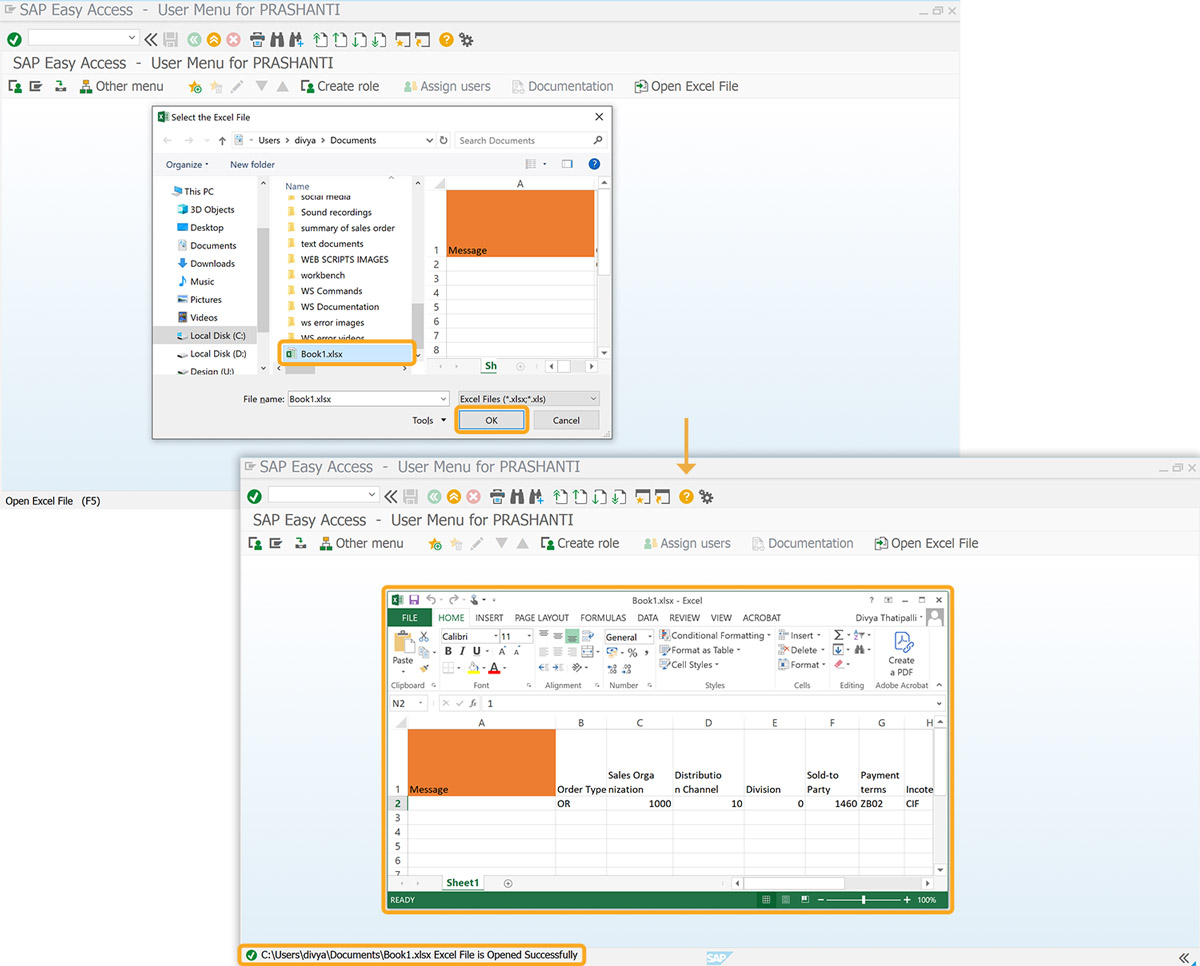Image resolution: width=1200 pixels, height=966 pixels.
Task: Click the green back icon in the SAP window behind the file dialog
Action: tap(194, 40)
